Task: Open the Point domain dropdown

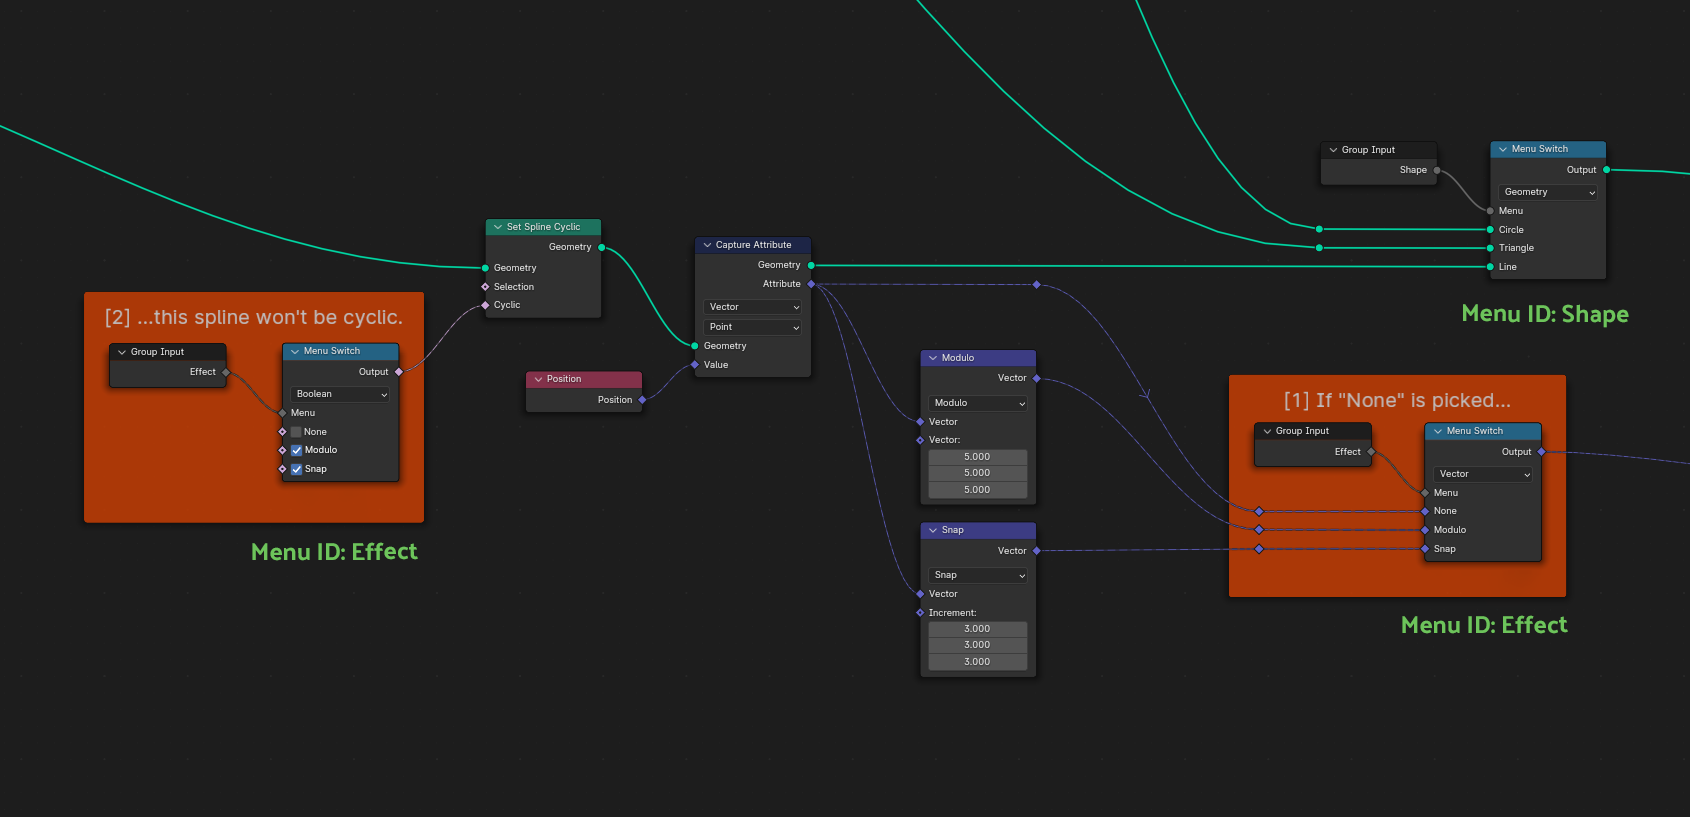Action: 753,327
